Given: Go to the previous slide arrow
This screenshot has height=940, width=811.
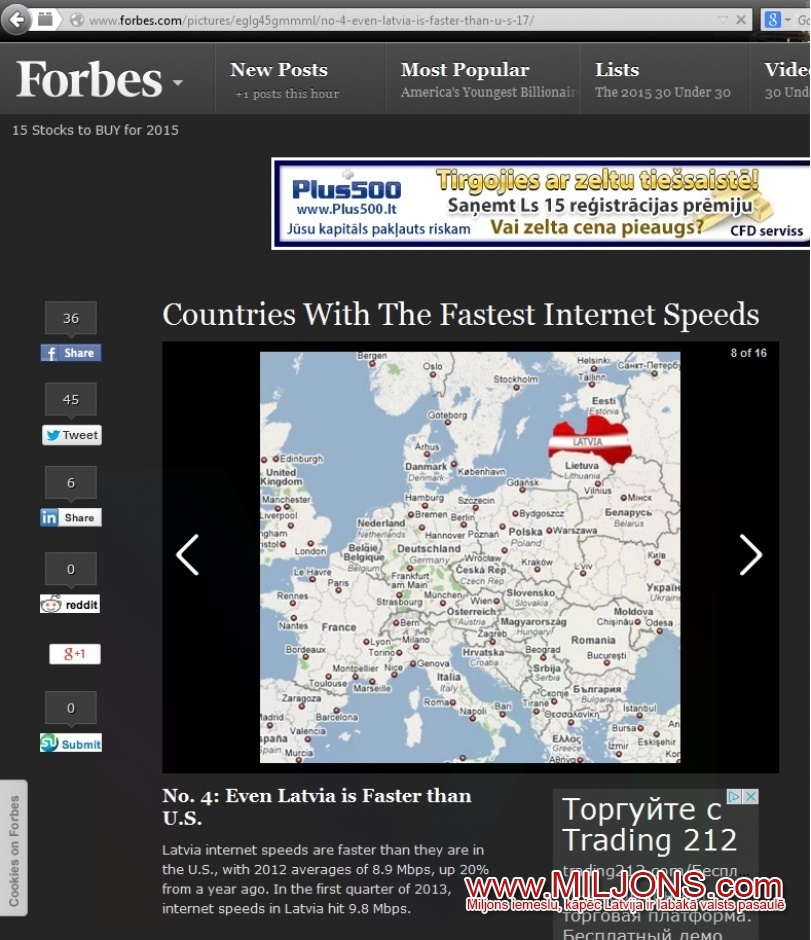Looking at the screenshot, I should [188, 555].
